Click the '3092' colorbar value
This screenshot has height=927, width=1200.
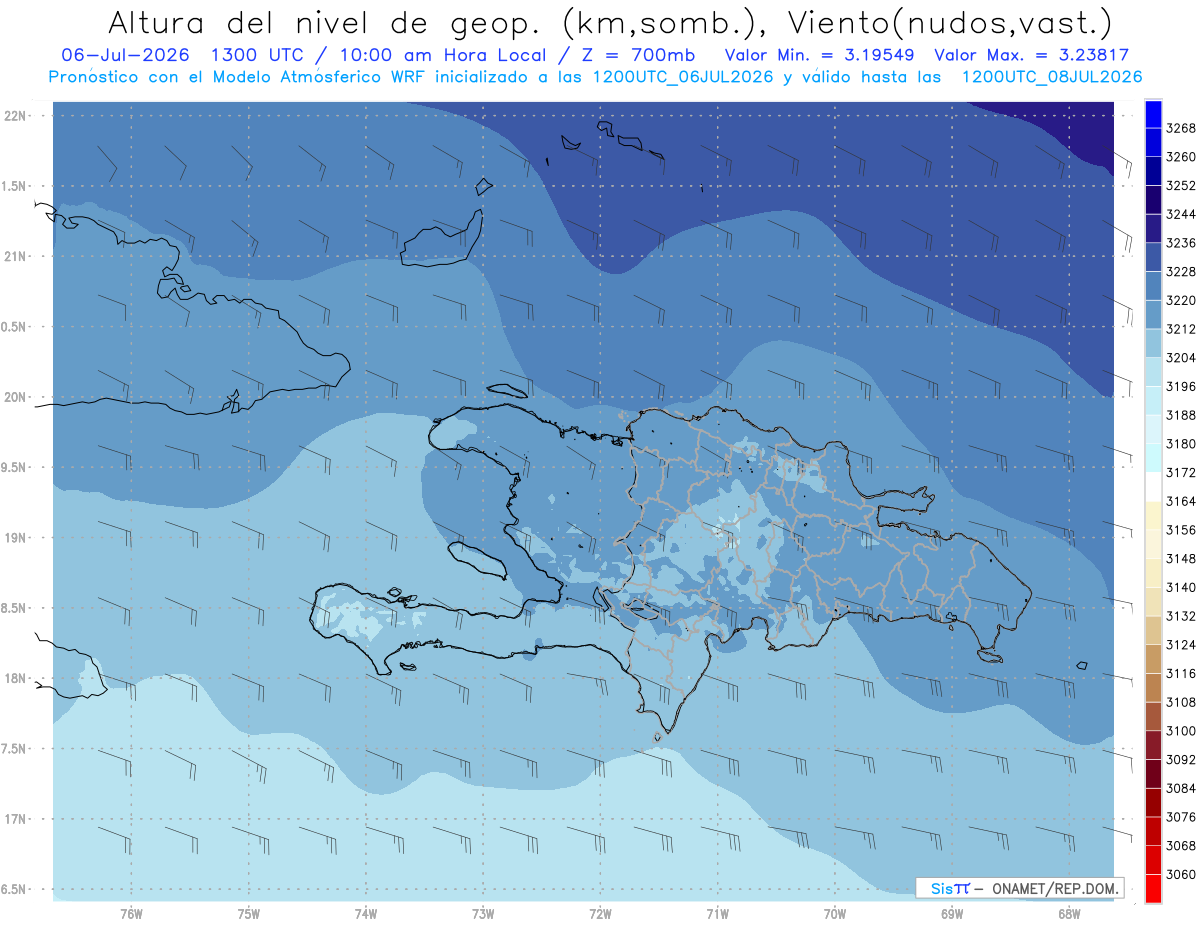pyautogui.click(x=1181, y=760)
